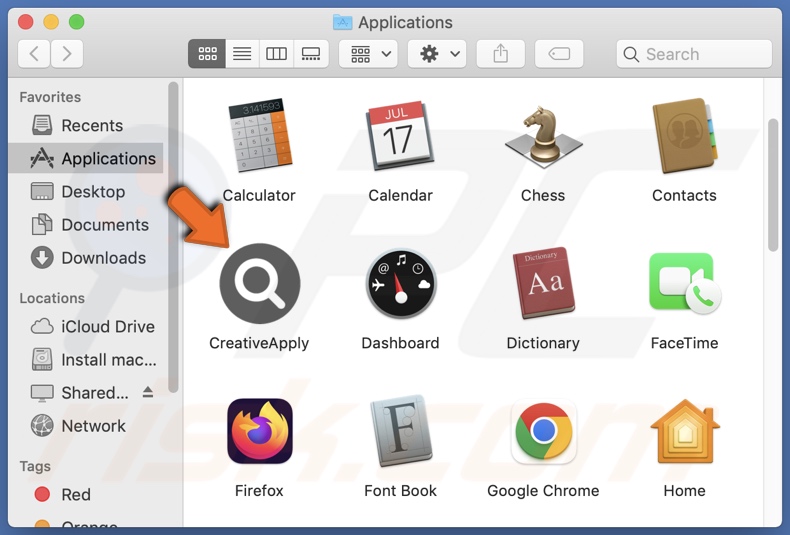Switch to list view

point(242,53)
